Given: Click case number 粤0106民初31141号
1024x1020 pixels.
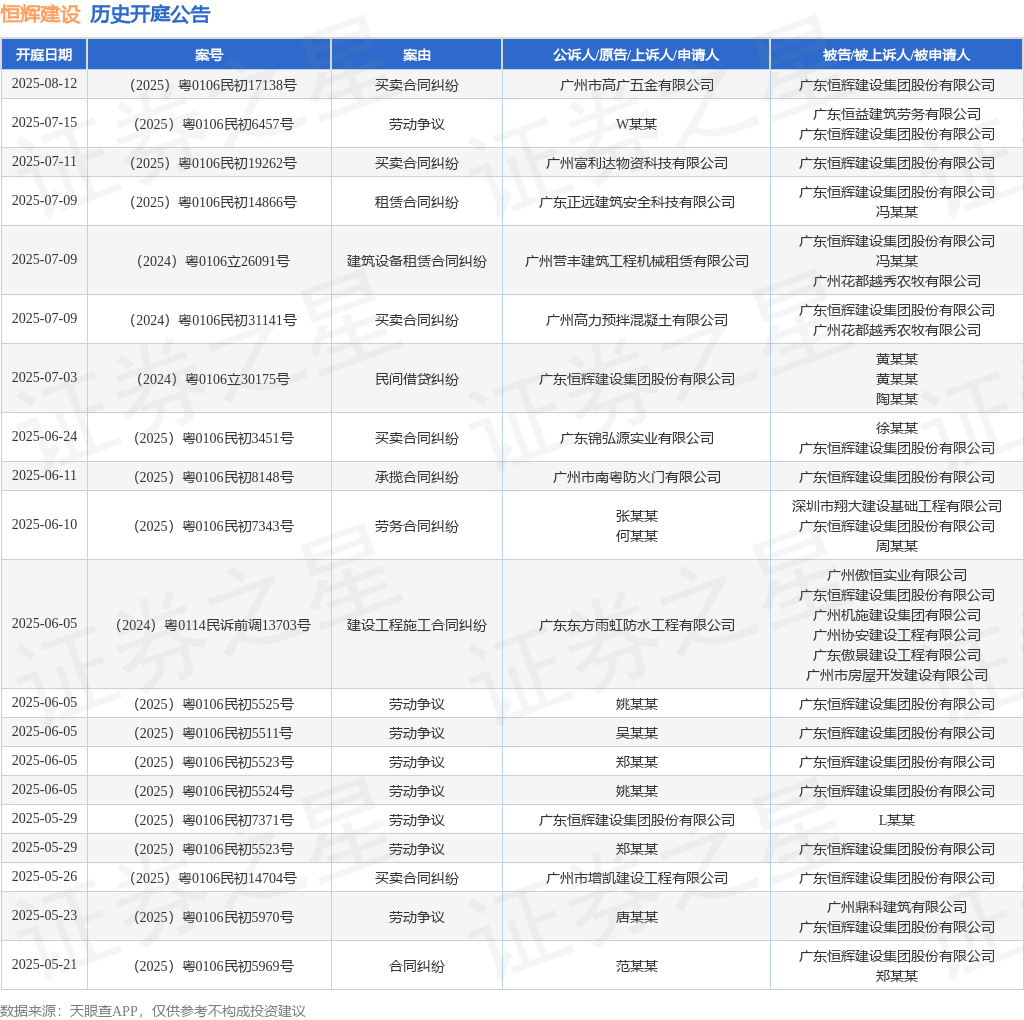Looking at the screenshot, I should click(213, 320).
